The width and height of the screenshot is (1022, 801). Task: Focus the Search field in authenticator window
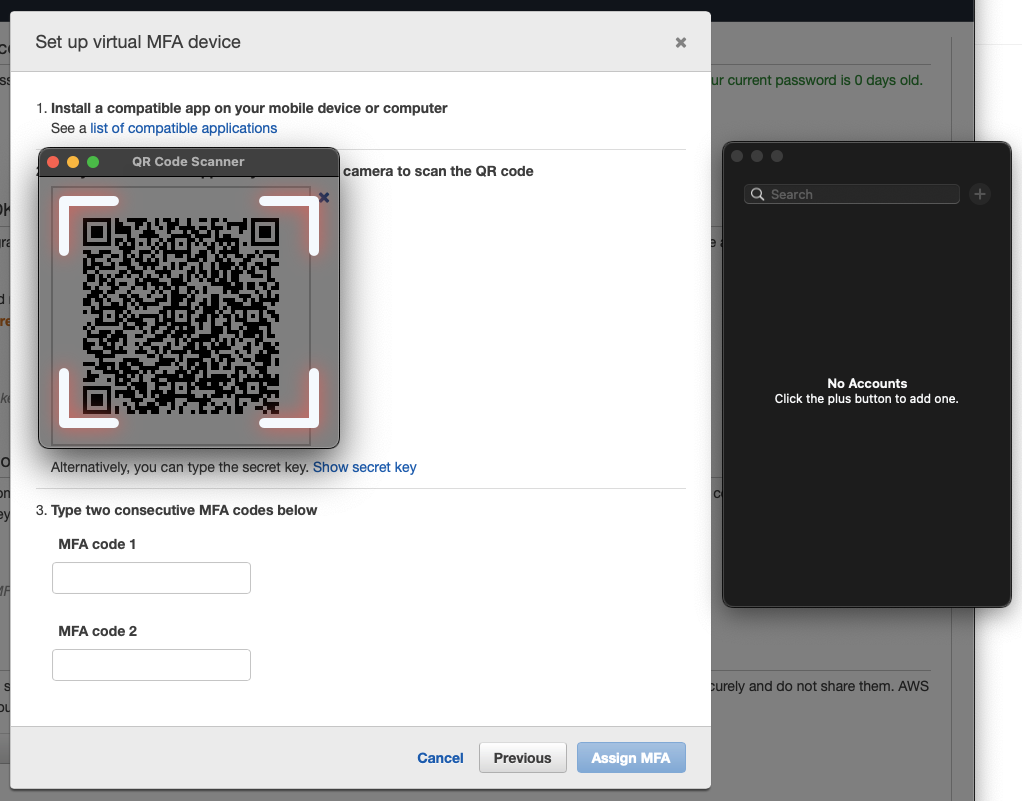852,194
